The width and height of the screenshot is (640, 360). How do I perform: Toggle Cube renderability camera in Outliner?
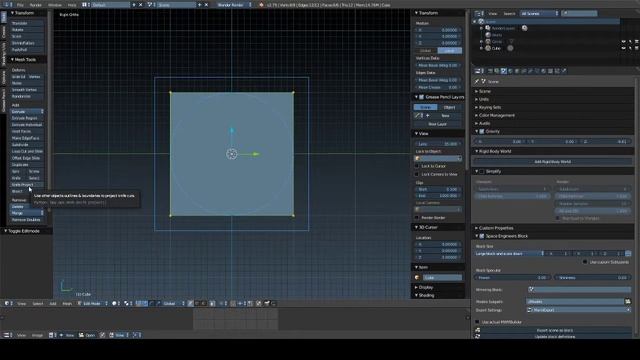click(x=636, y=48)
